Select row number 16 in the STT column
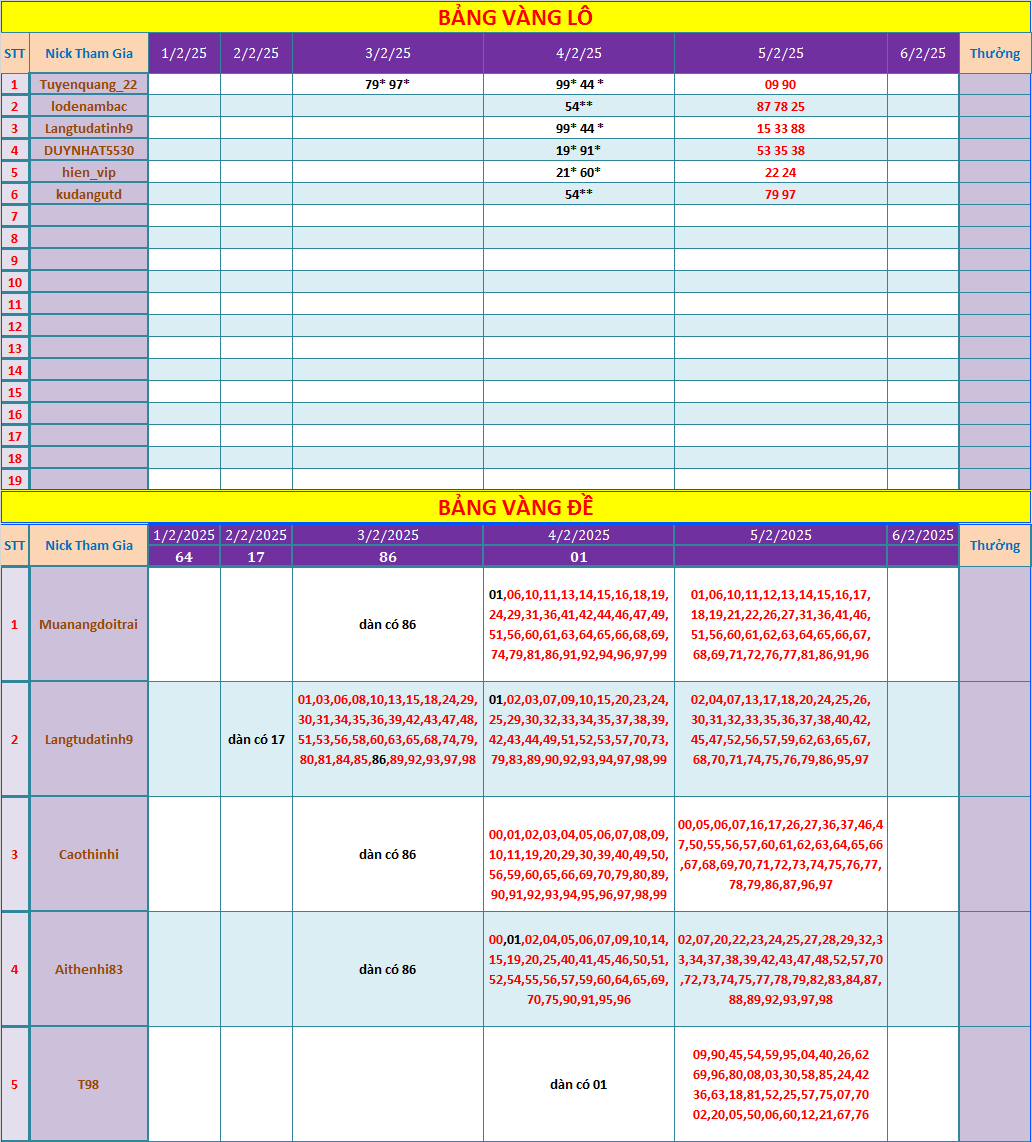The height and width of the screenshot is (1142, 1032). (15, 414)
